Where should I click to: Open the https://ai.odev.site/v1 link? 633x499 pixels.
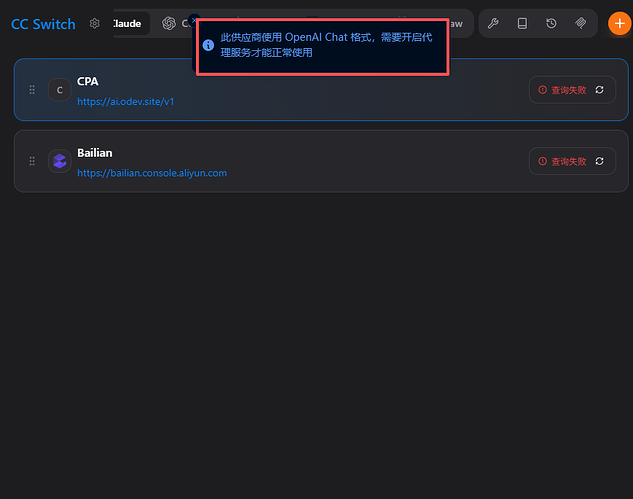[126, 101]
